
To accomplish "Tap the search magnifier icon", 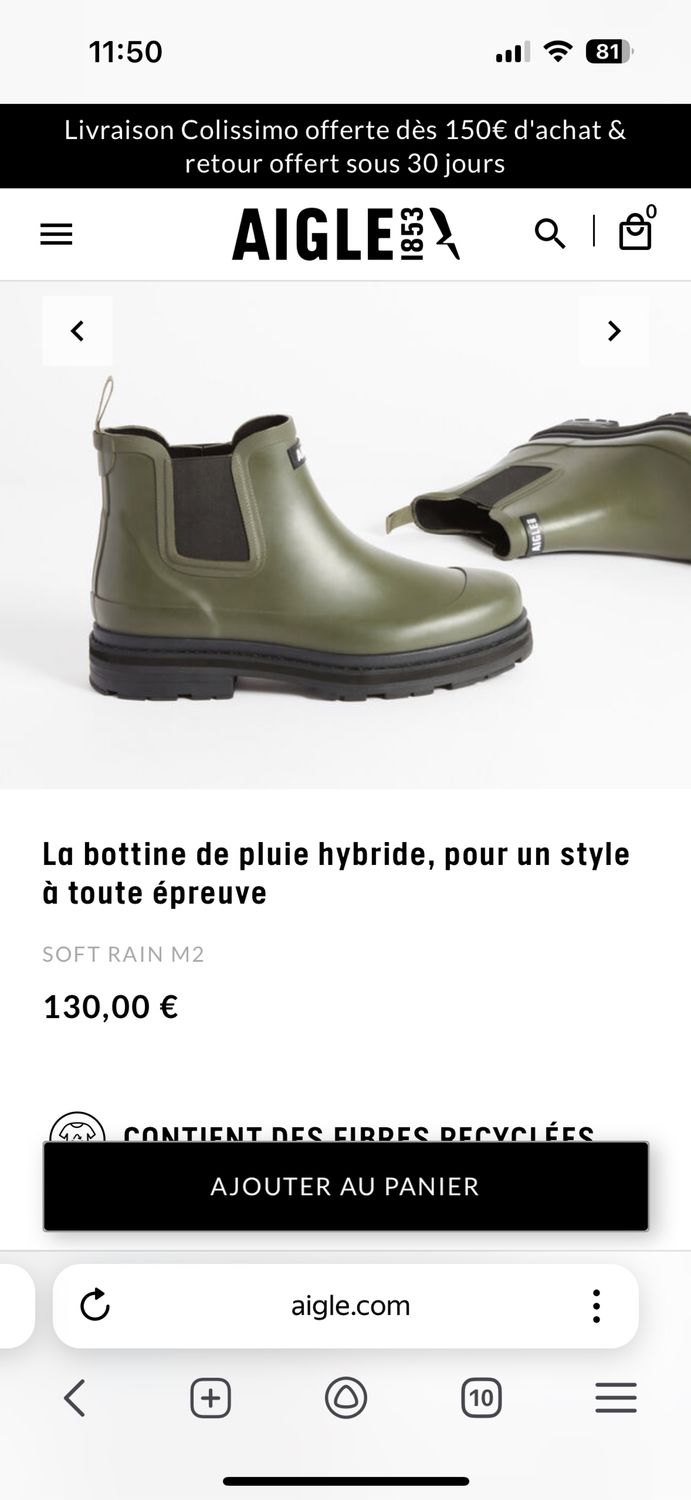I will [x=549, y=234].
